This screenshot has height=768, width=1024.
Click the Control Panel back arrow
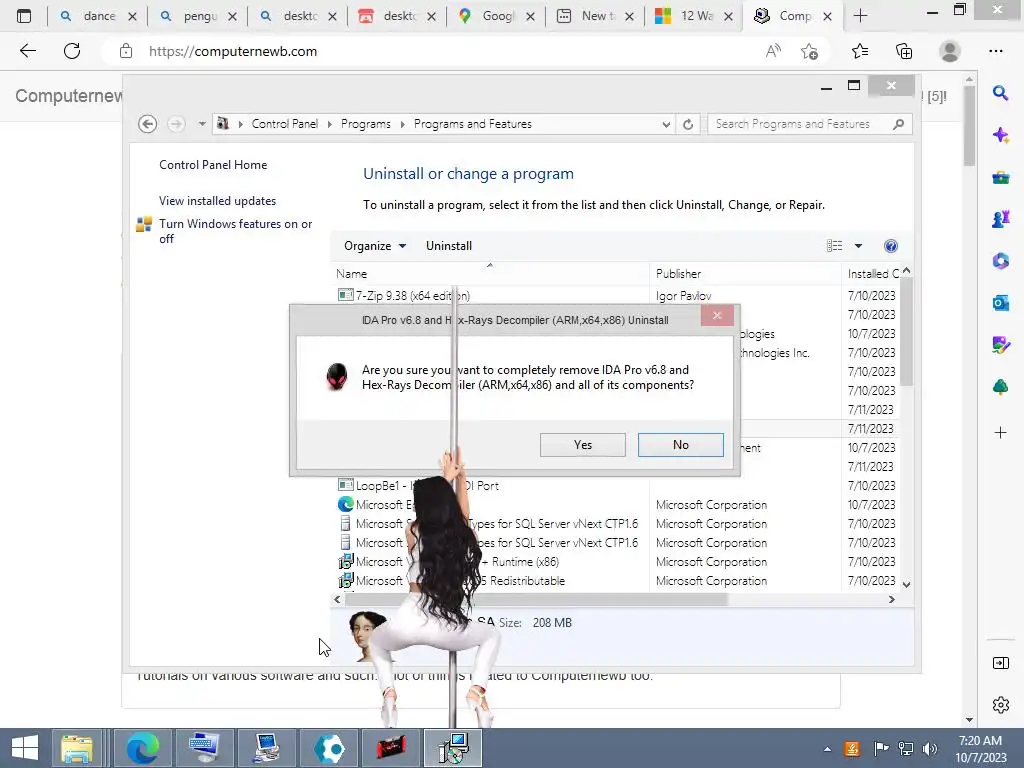click(148, 123)
